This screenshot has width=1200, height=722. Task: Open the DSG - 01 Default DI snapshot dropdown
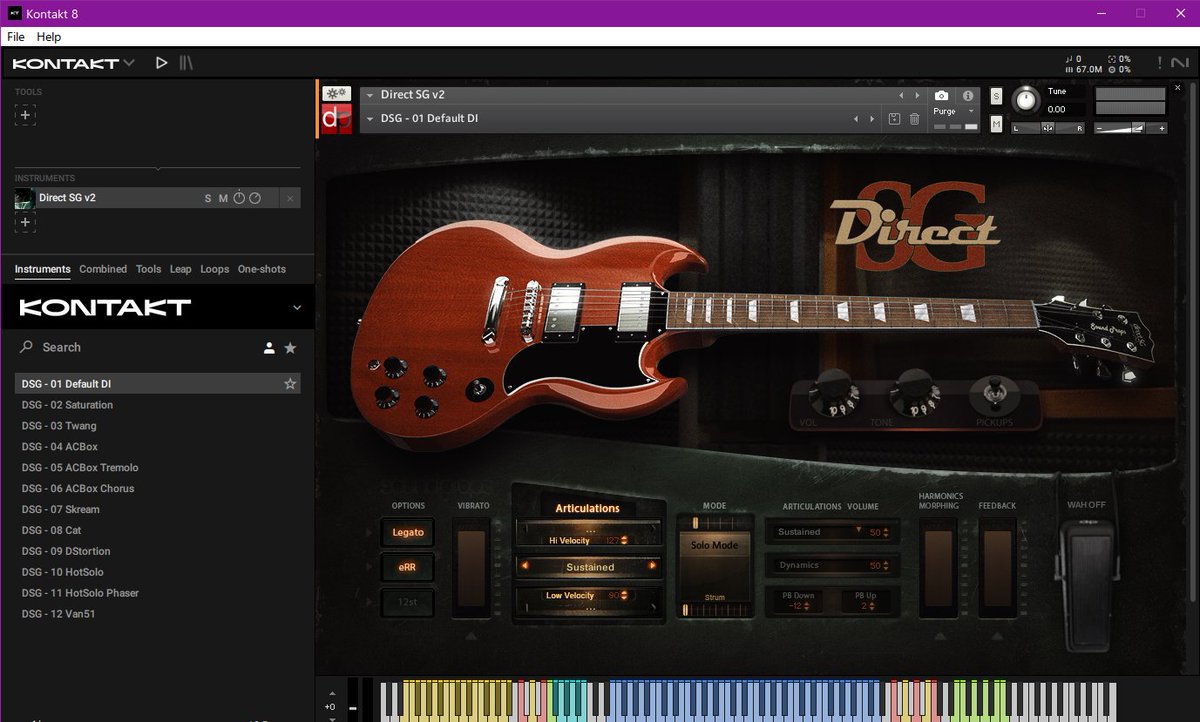(x=370, y=119)
